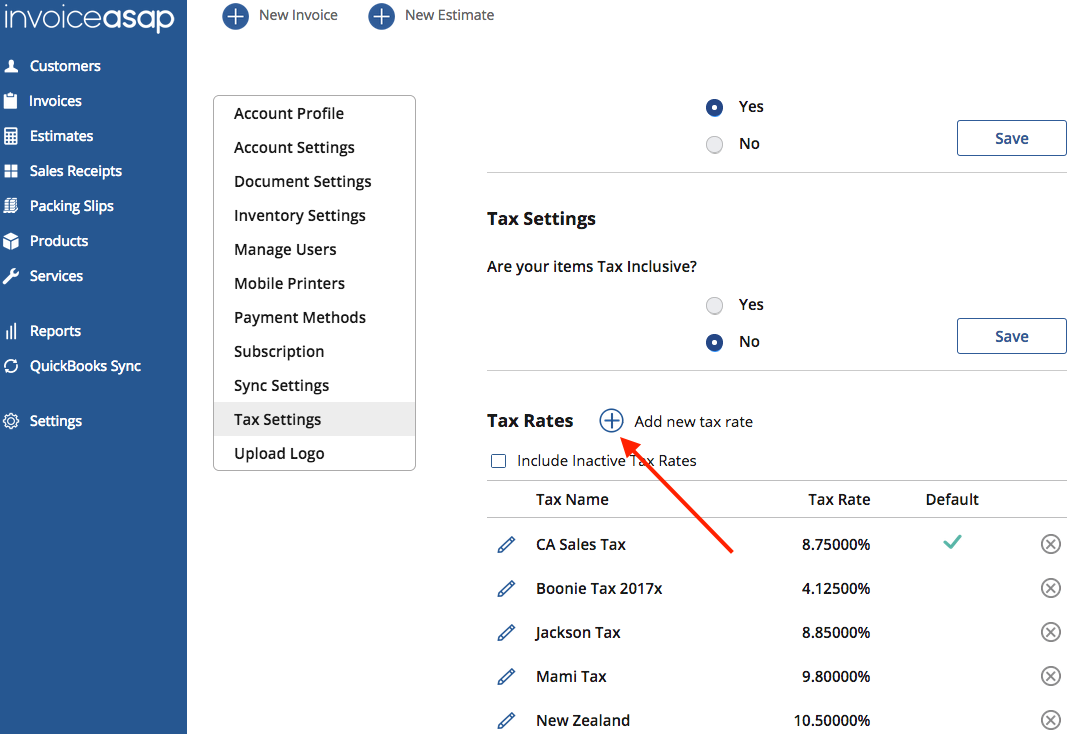Select No radio in top section

tap(714, 144)
